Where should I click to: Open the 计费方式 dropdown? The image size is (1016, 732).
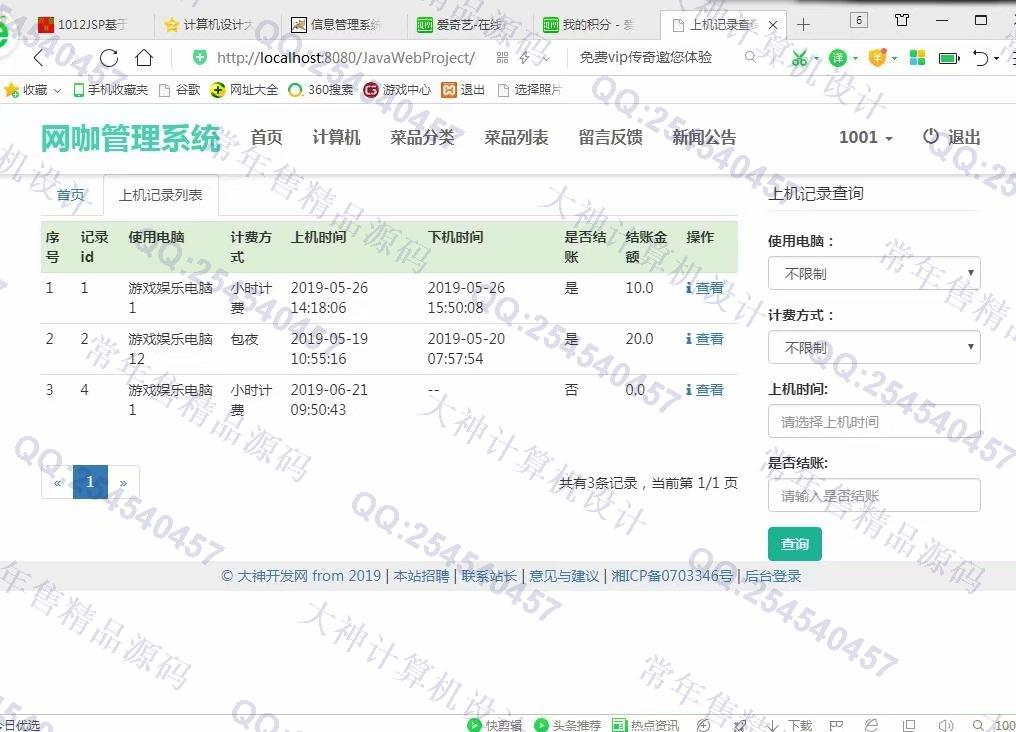pos(873,347)
